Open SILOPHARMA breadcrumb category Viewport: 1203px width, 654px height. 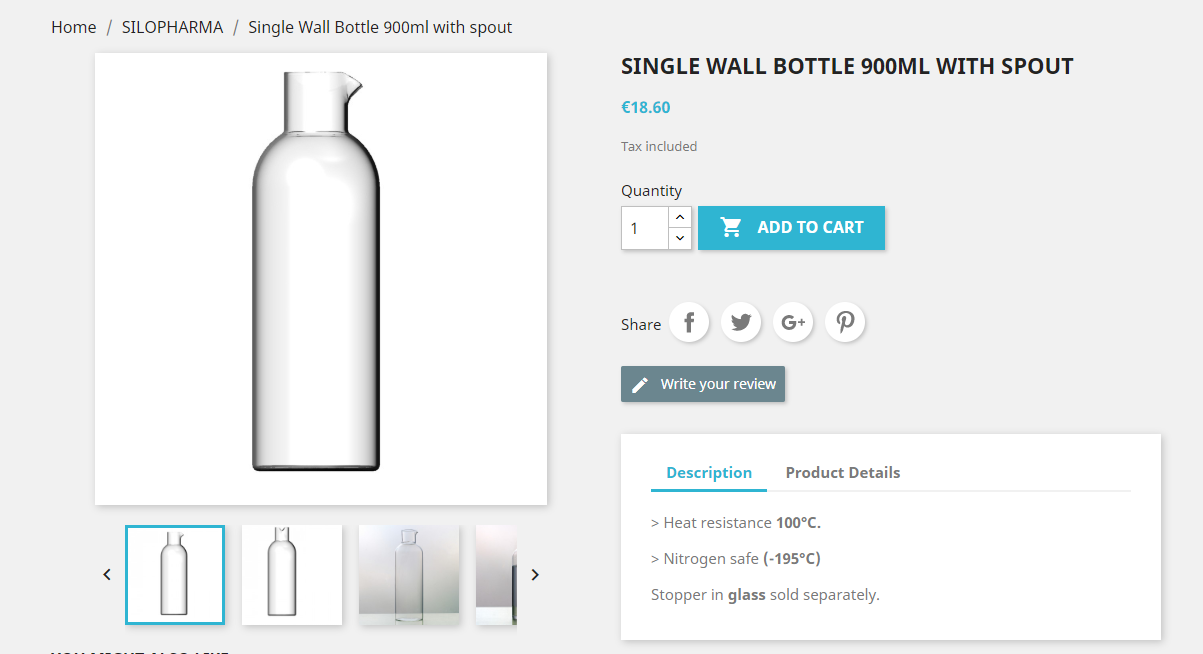172,27
